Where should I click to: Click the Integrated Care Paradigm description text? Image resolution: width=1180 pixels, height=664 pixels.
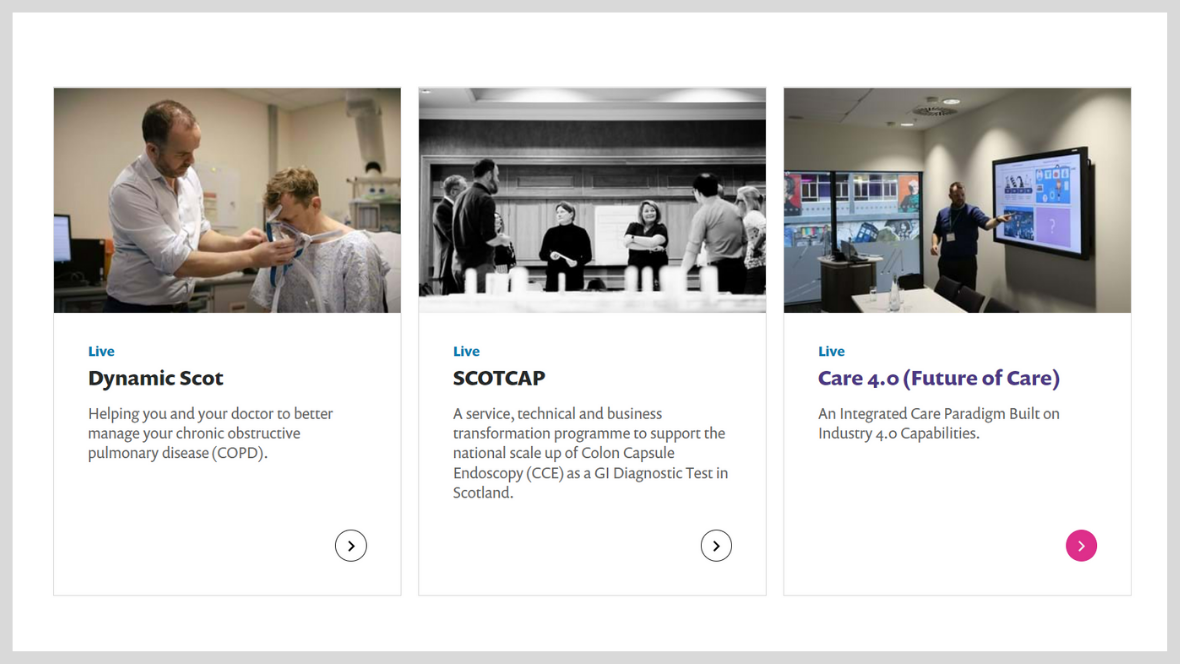[938, 423]
